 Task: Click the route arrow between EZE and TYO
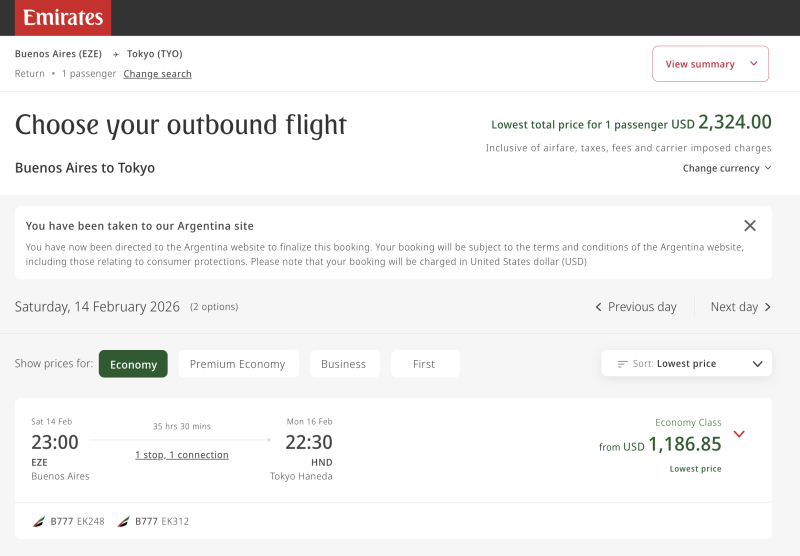[x=115, y=54]
